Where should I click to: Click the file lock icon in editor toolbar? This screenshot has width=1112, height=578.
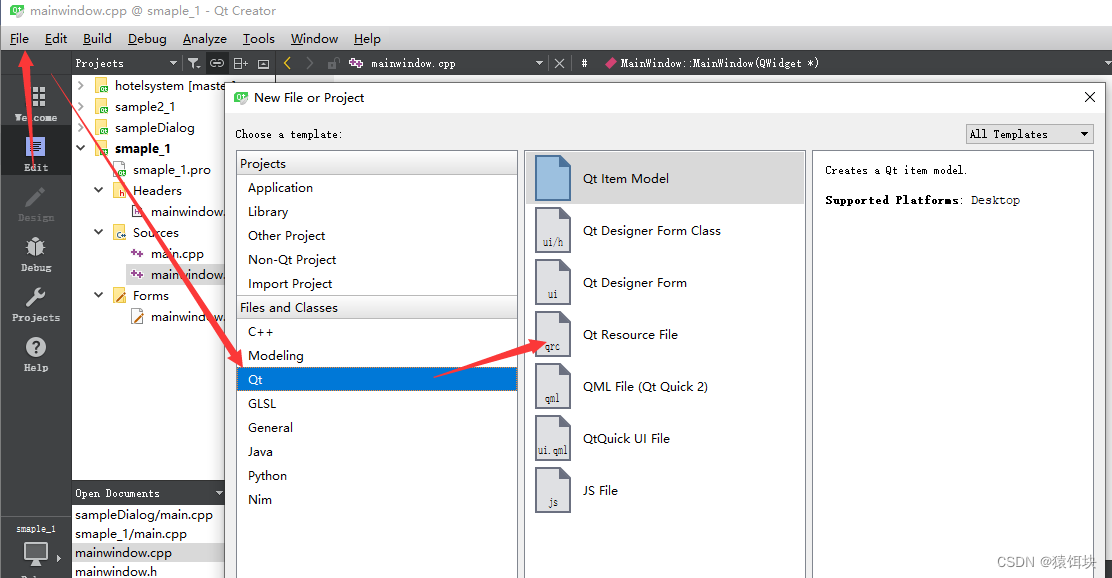[x=333, y=63]
